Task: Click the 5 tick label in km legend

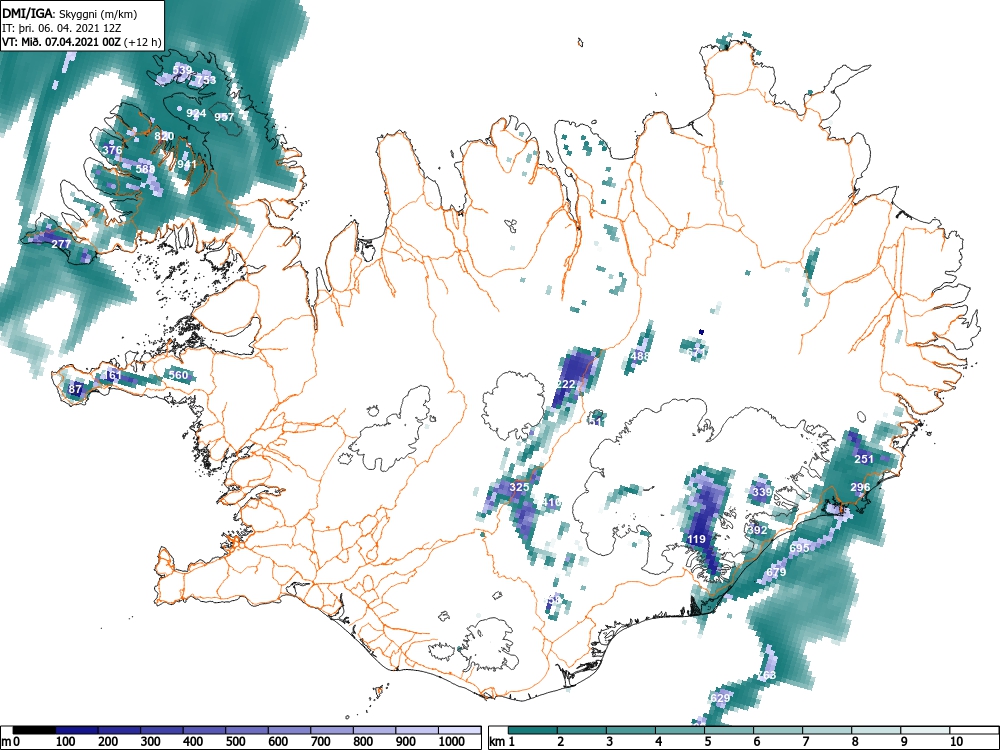Action: point(708,742)
